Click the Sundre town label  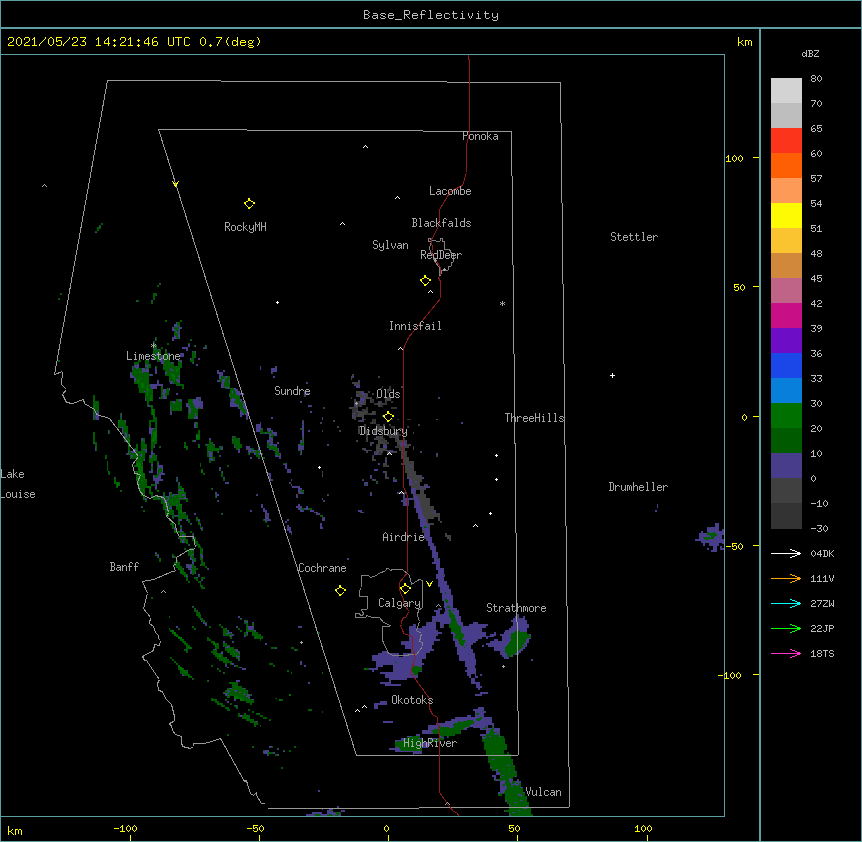click(x=292, y=391)
